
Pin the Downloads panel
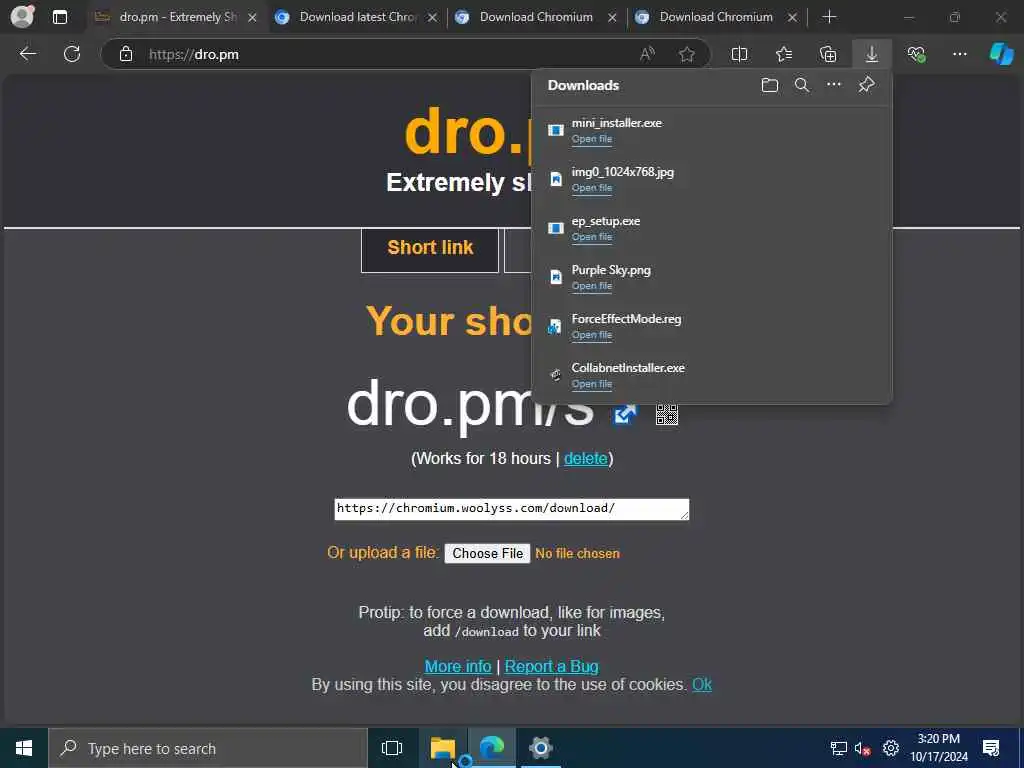coord(866,84)
